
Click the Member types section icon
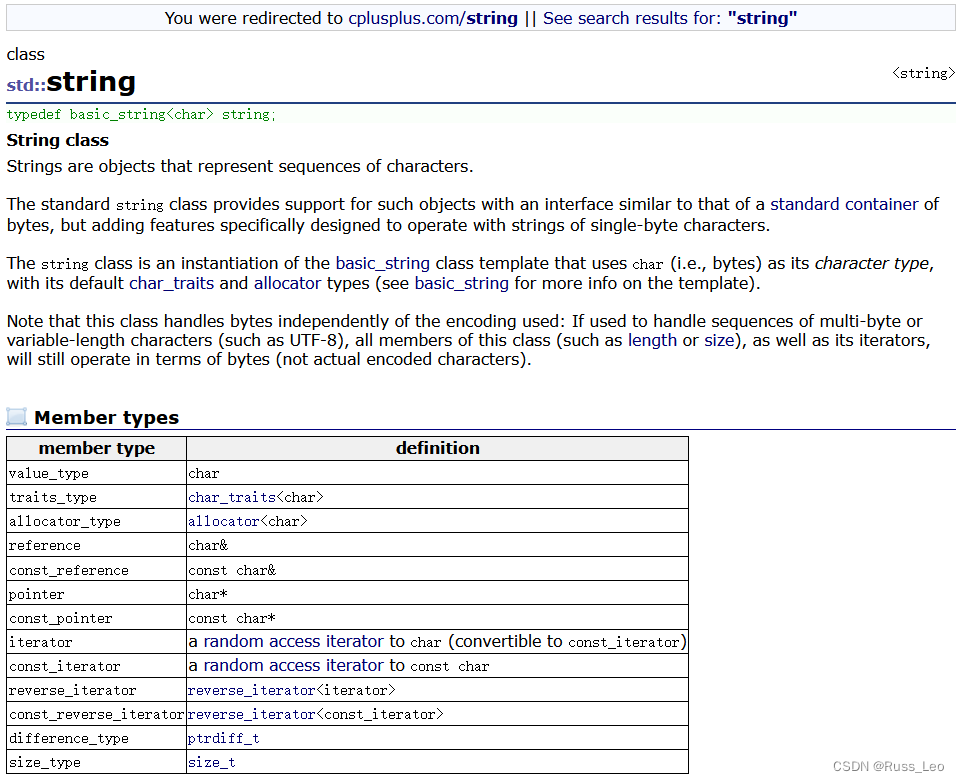point(17,417)
